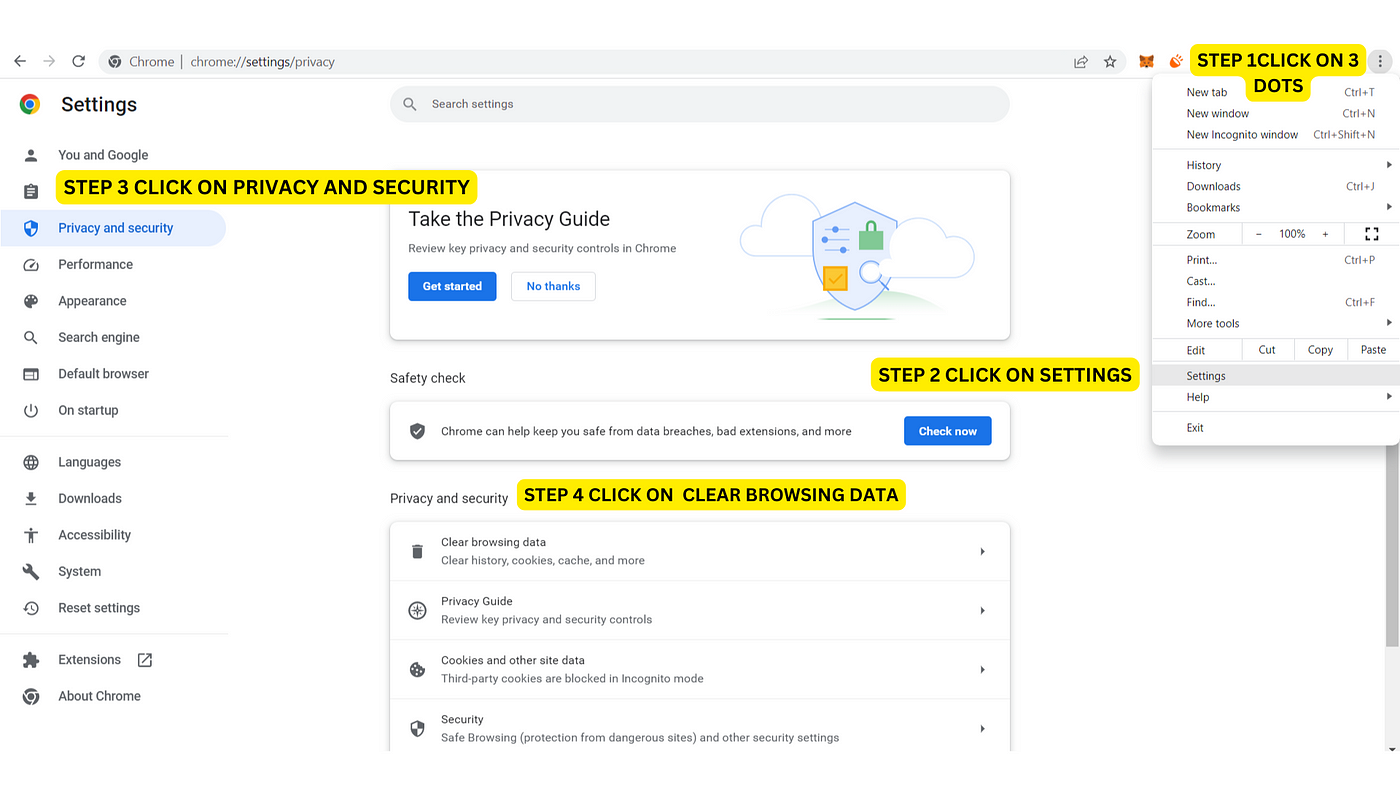1400x788 pixels.
Task: Expand Privacy Guide row arrow
Action: (x=983, y=610)
